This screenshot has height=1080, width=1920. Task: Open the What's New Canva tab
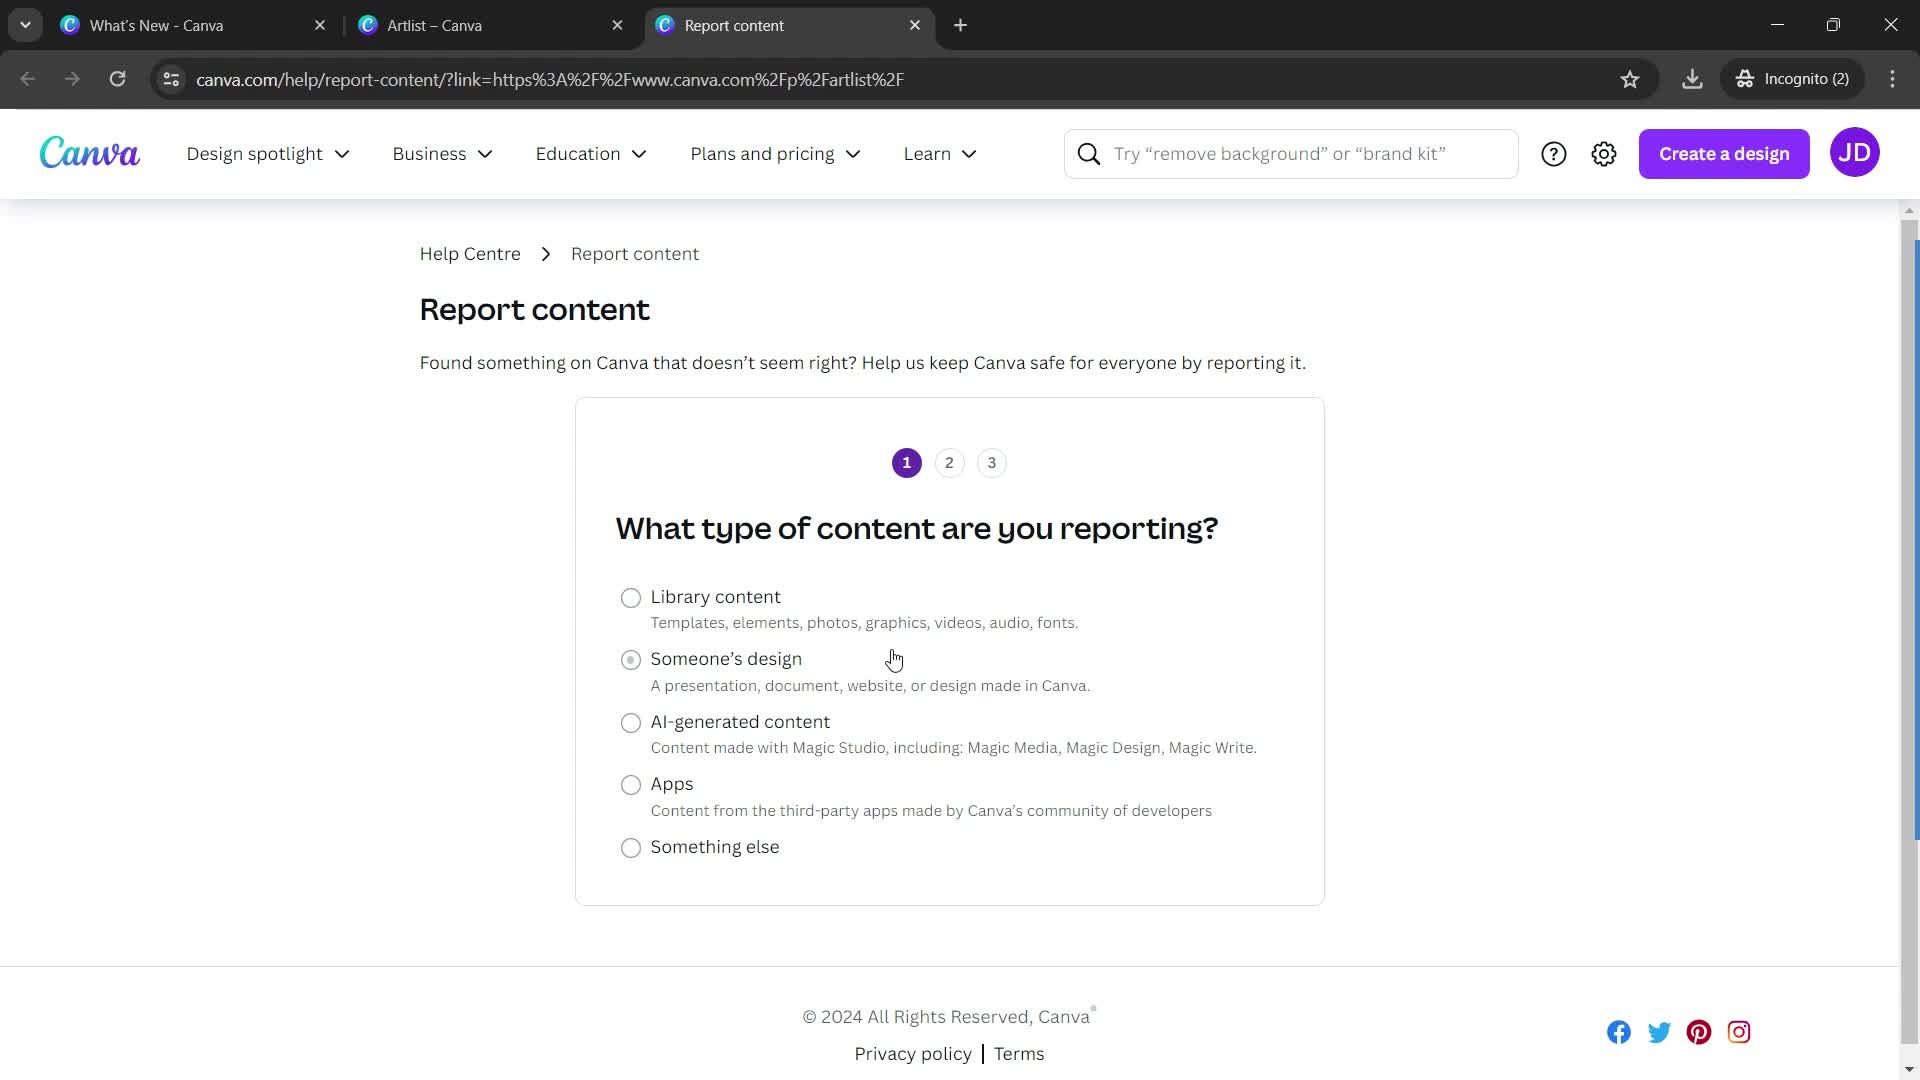(157, 25)
